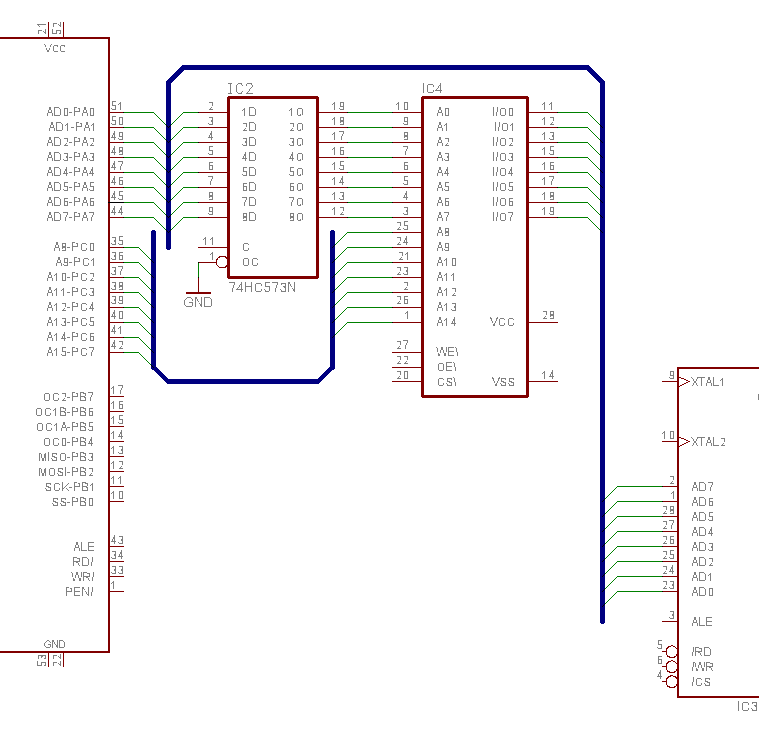Click the OC1B-PB6 pin label

pos(65,412)
